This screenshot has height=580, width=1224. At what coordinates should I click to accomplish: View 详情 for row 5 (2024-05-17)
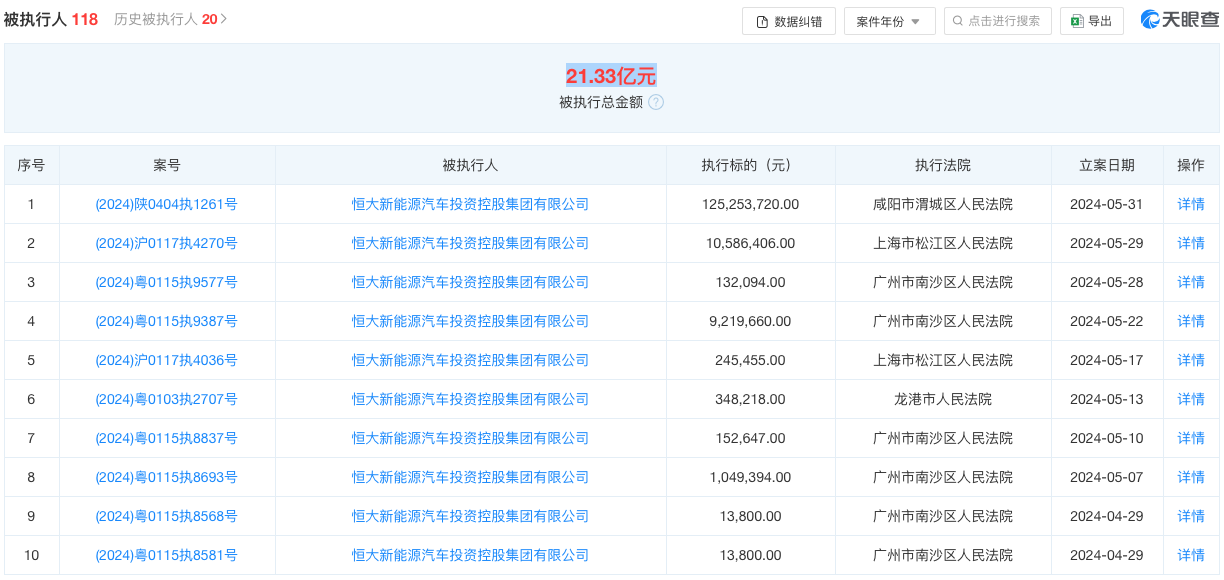[x=1191, y=360]
